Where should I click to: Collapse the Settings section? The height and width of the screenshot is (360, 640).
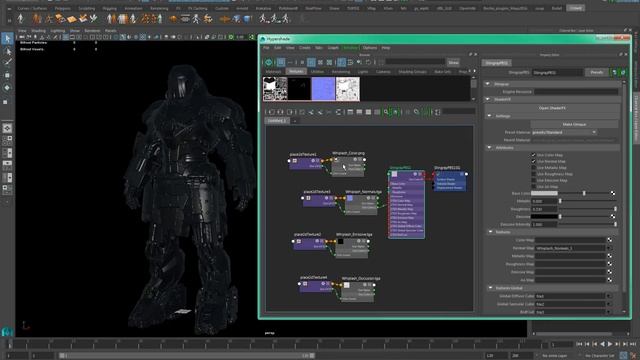pos(489,116)
